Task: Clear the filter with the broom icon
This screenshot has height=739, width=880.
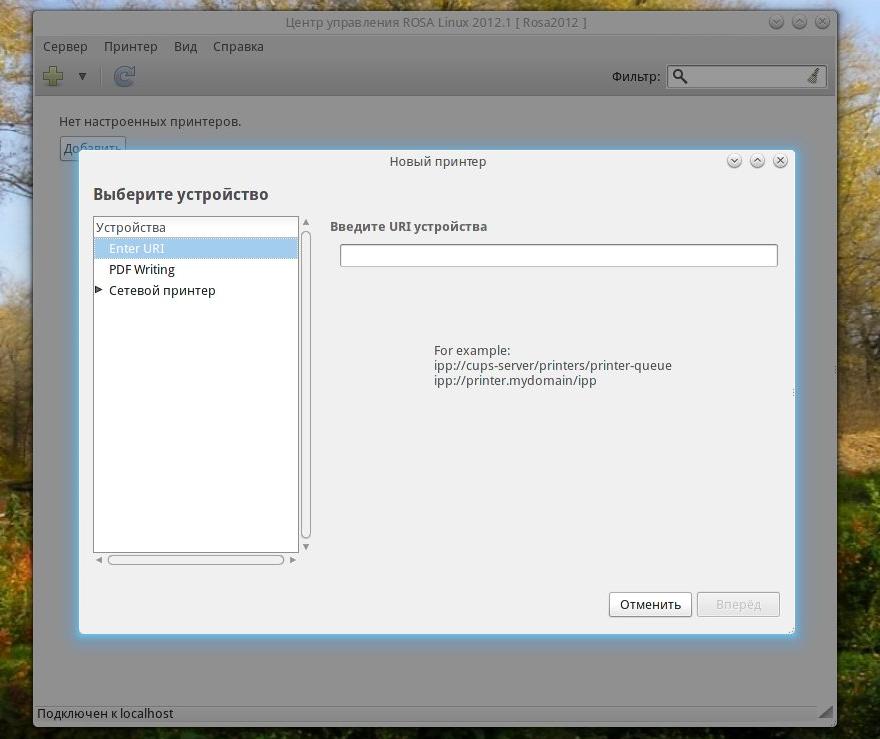Action: [814, 76]
